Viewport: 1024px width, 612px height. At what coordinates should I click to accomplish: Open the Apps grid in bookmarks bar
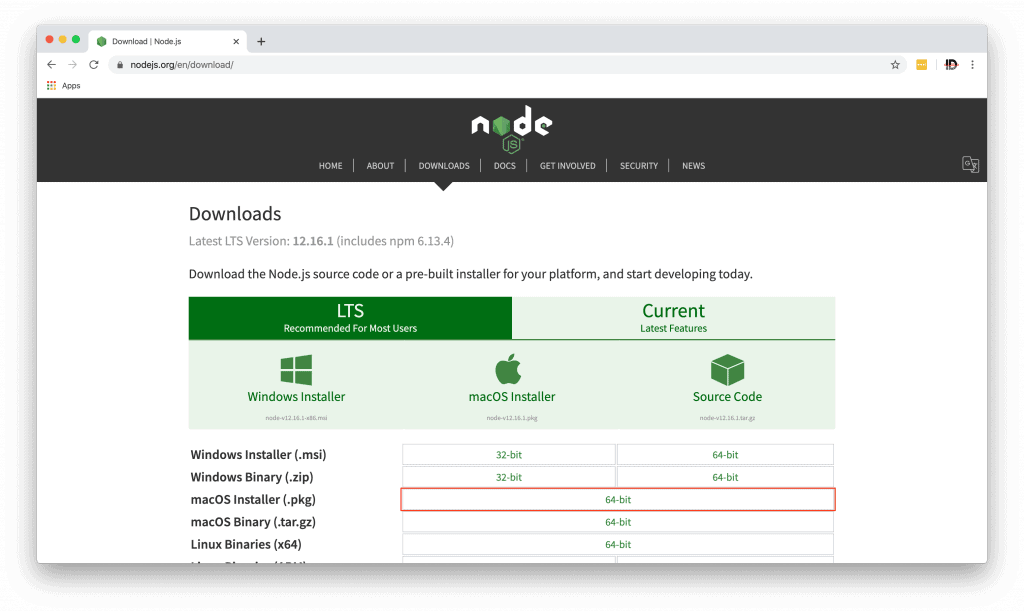coord(63,86)
